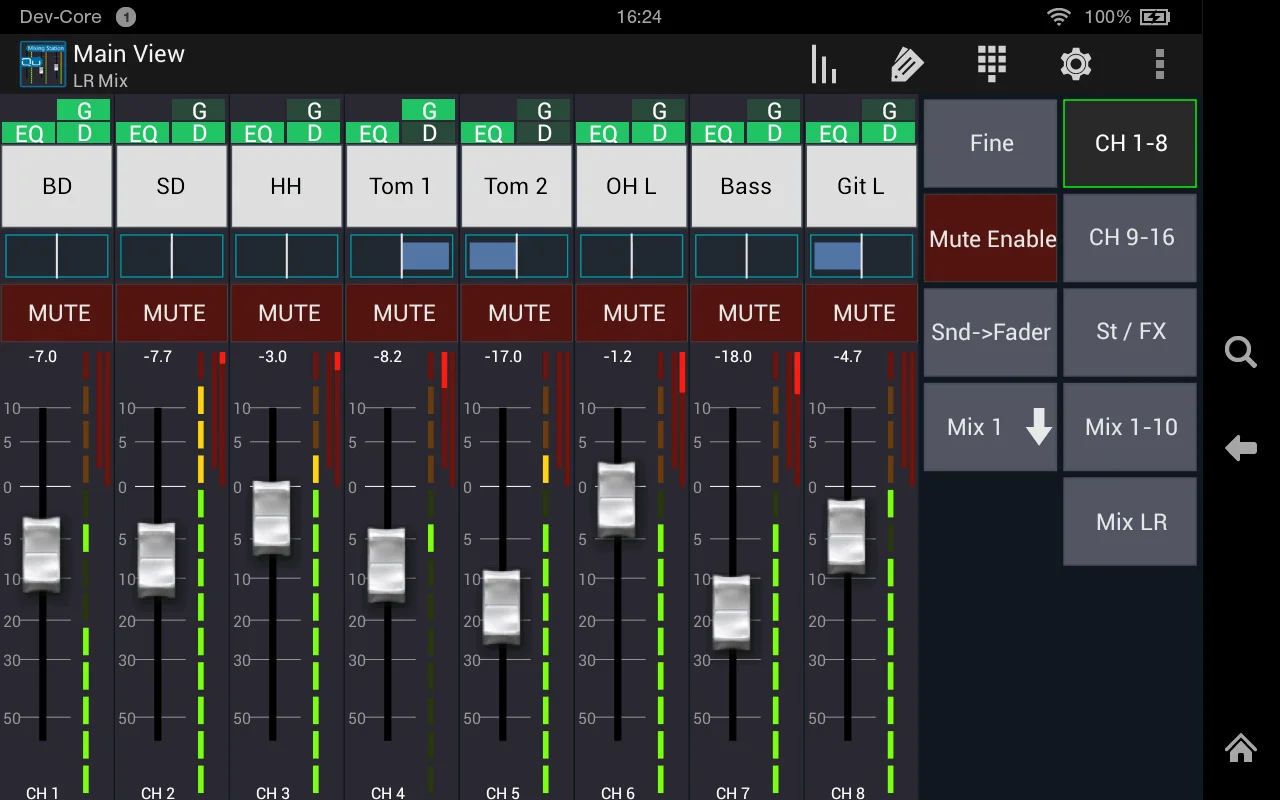Image resolution: width=1280 pixels, height=800 pixels.
Task: Switch to the CH 9-16 layer
Action: 1130,238
